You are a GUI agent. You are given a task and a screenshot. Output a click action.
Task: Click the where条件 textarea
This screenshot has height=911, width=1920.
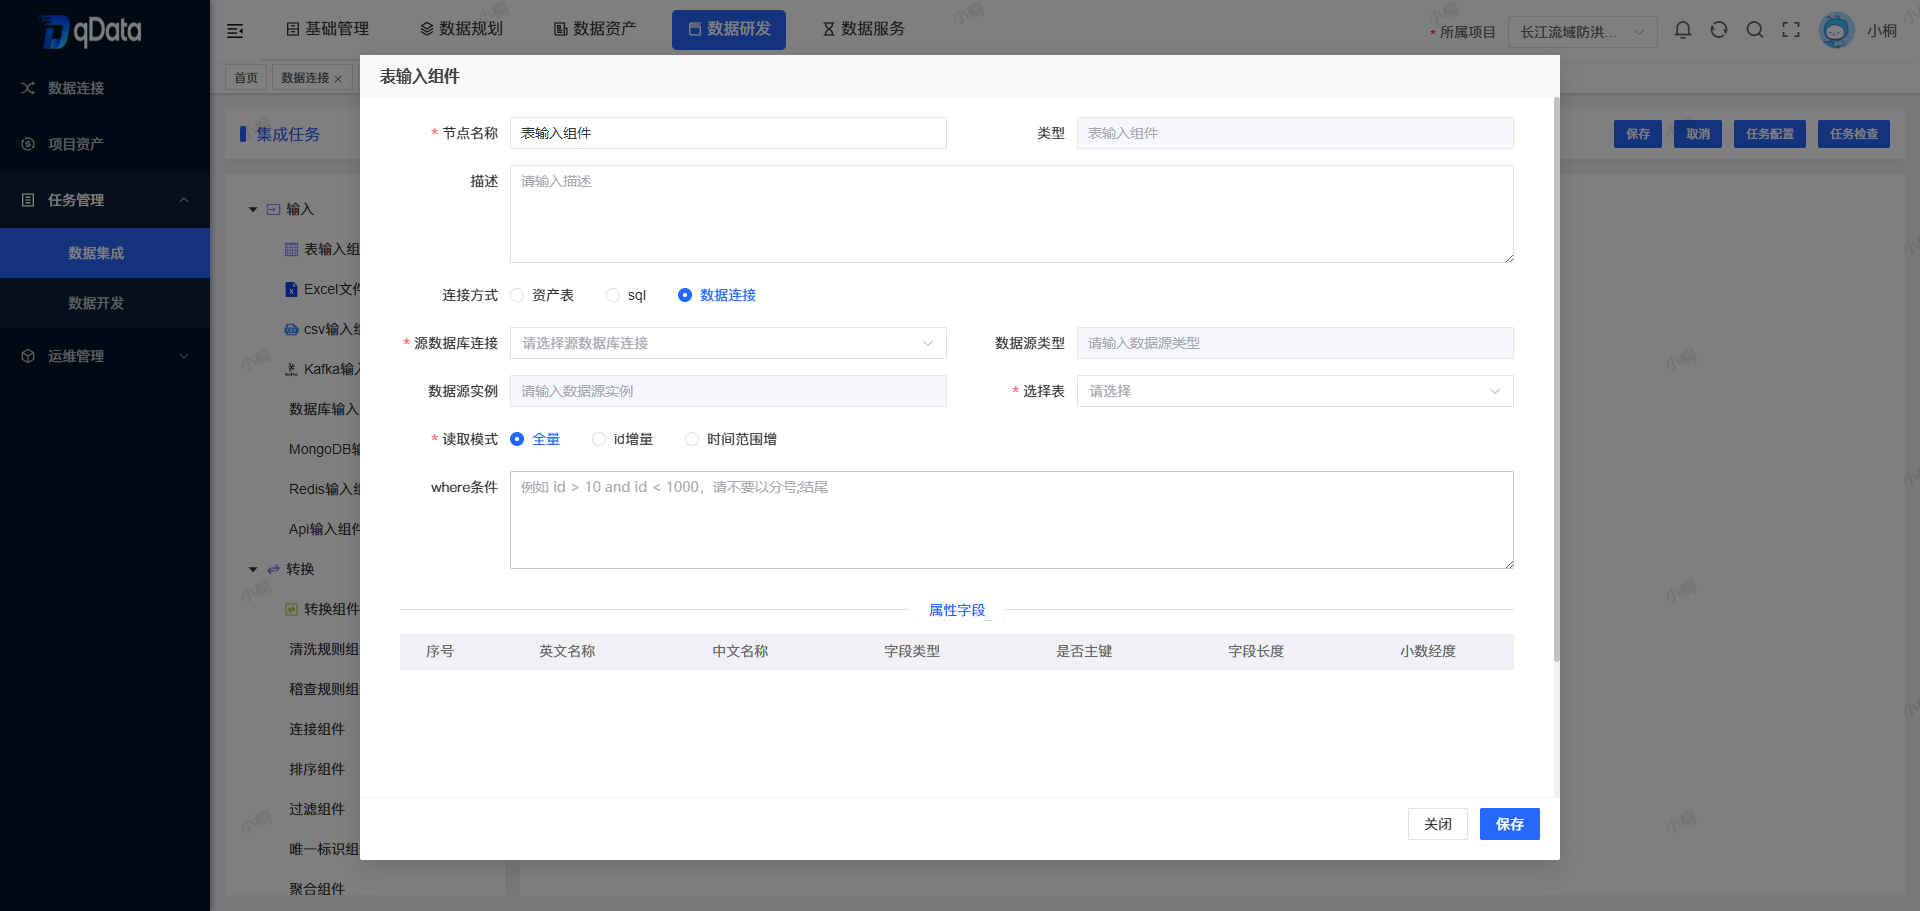pos(1012,520)
